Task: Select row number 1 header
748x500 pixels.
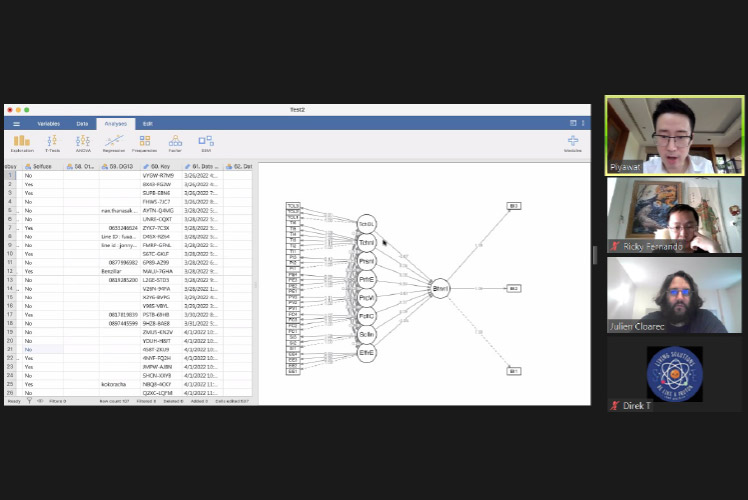Action: tap(10, 175)
